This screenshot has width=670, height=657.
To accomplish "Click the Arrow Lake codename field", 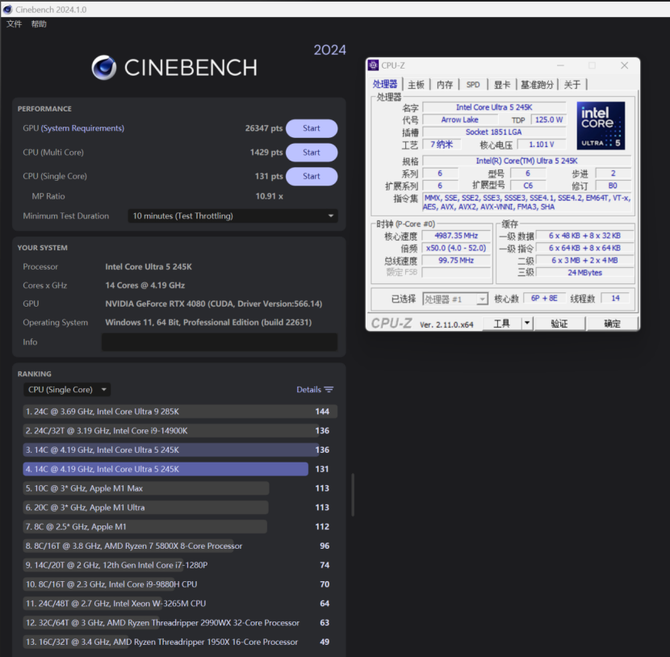I will click(x=460, y=120).
